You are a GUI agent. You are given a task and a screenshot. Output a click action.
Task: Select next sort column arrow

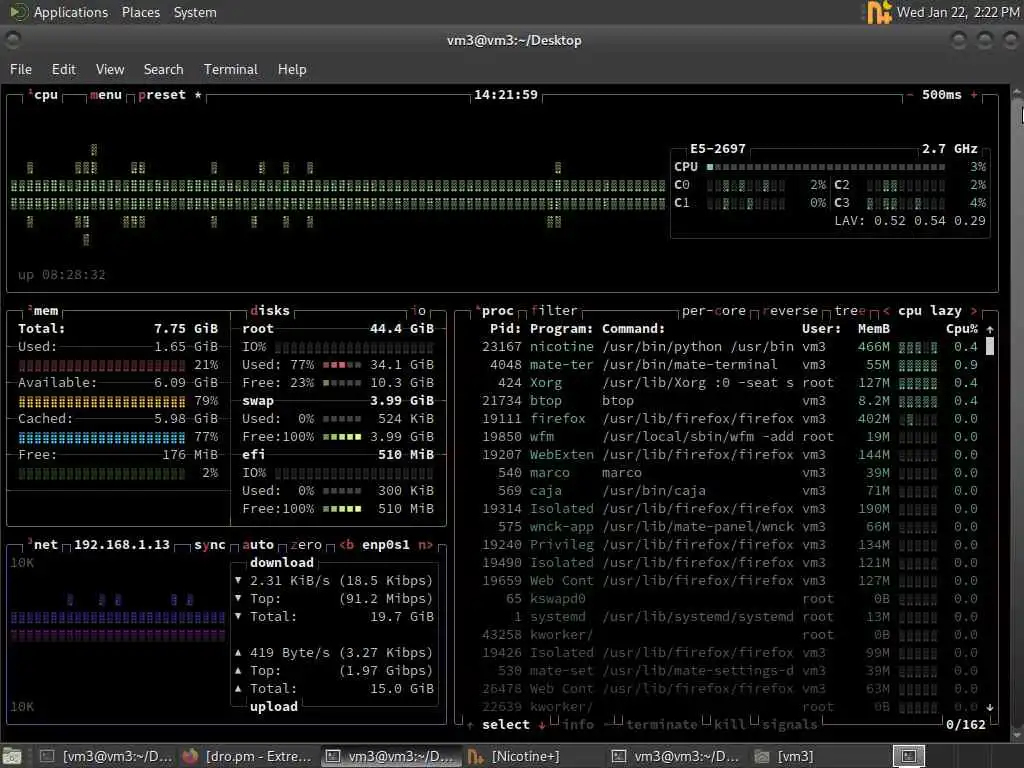point(974,311)
